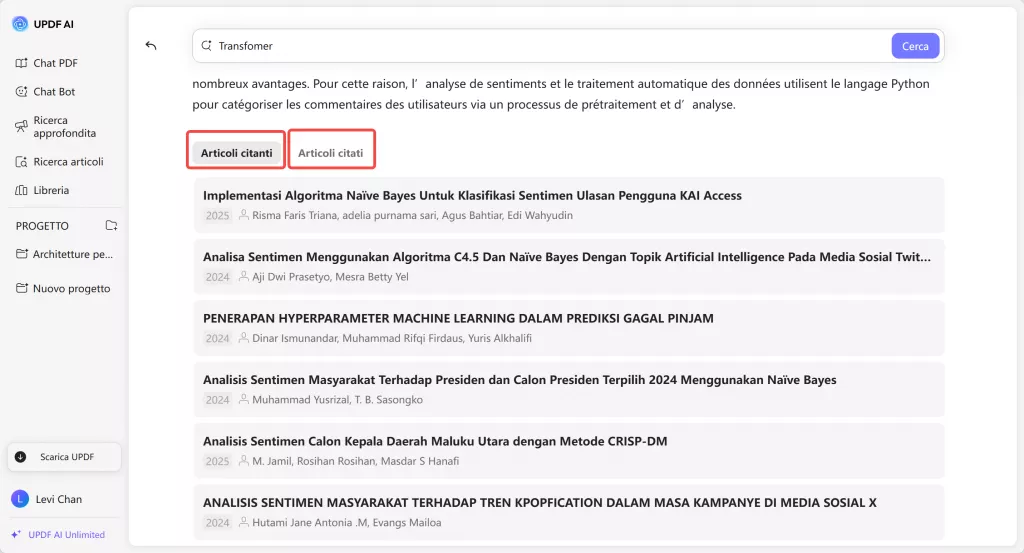Viewport: 1024px width, 553px height.
Task: Switch to the Articoli citanti tab
Action: tap(236, 153)
